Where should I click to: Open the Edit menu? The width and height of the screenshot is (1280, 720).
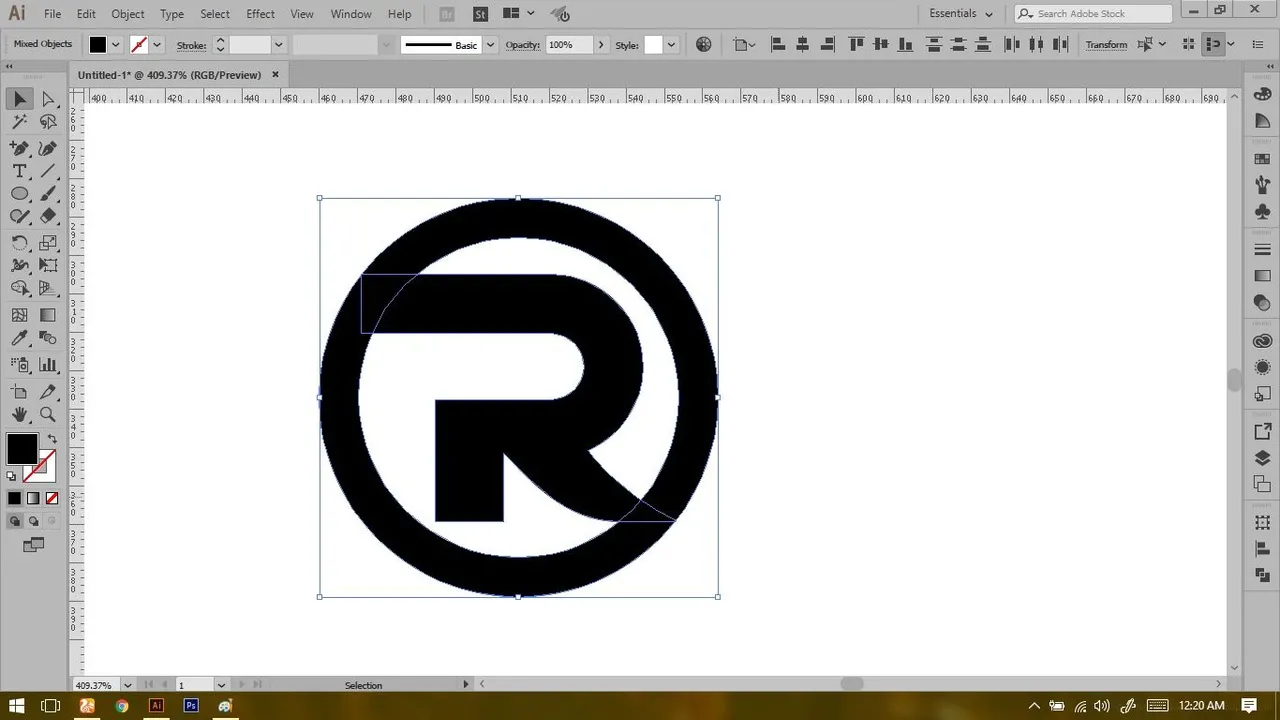[x=86, y=14]
